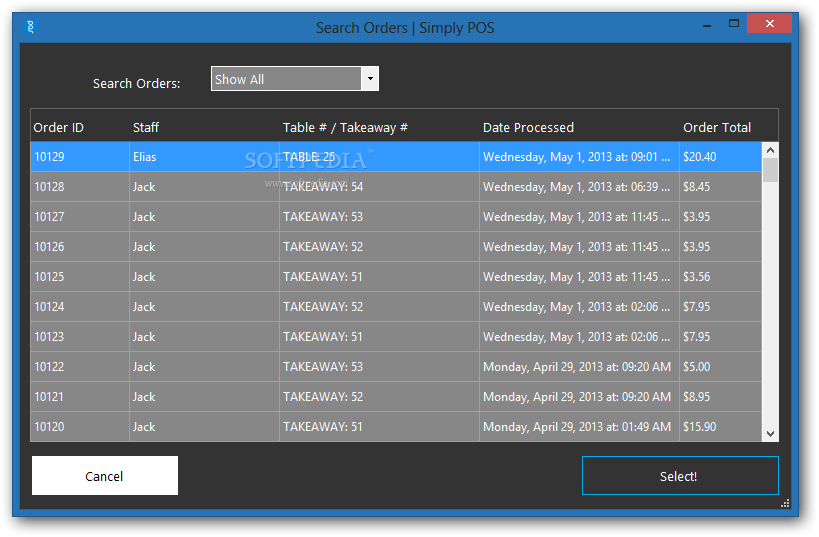Click the window resize grip corner

785,503
